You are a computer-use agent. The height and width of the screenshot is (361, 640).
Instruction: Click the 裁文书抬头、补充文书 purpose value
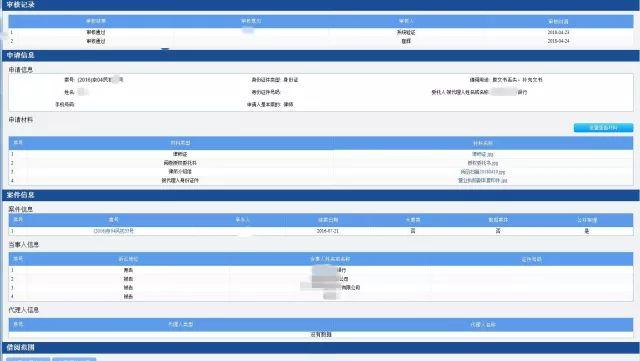click(517, 80)
